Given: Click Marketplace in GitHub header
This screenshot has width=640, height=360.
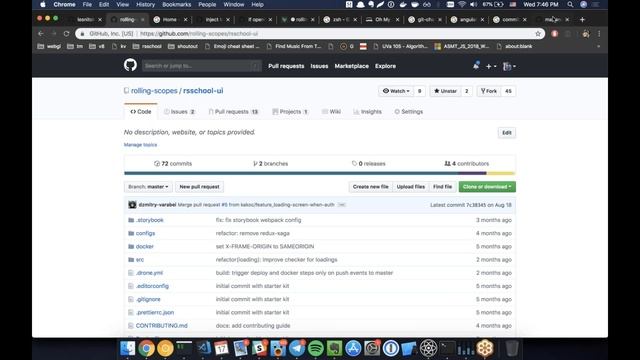Looking at the screenshot, I should (x=351, y=66).
